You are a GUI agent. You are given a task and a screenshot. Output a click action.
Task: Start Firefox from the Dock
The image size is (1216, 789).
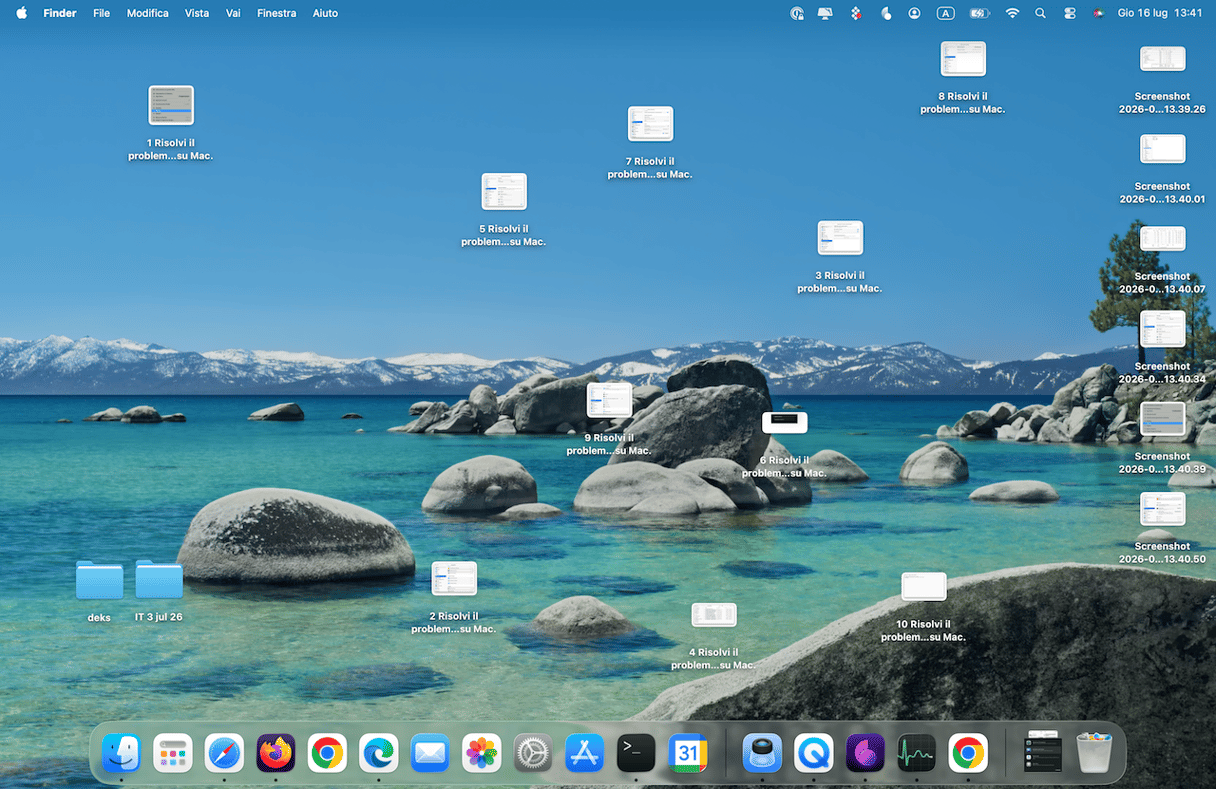coord(276,753)
